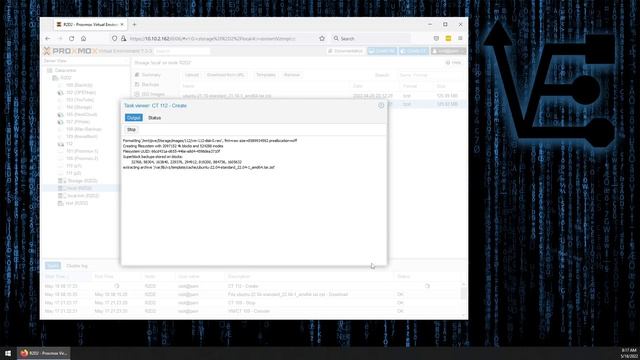Select Datacenter in the resource tree
640x360 pixels.
click(x=65, y=70)
